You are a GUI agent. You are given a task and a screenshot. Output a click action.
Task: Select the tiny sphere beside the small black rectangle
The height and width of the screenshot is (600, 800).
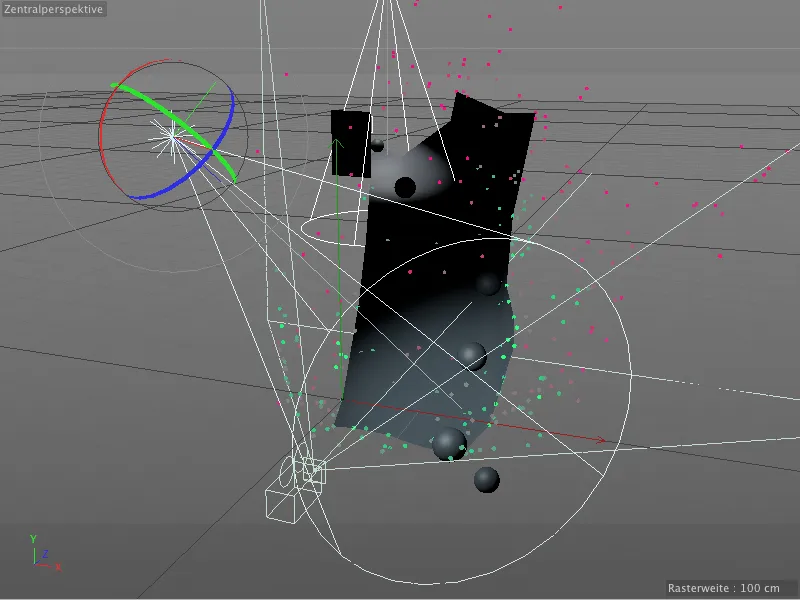[x=377, y=145]
